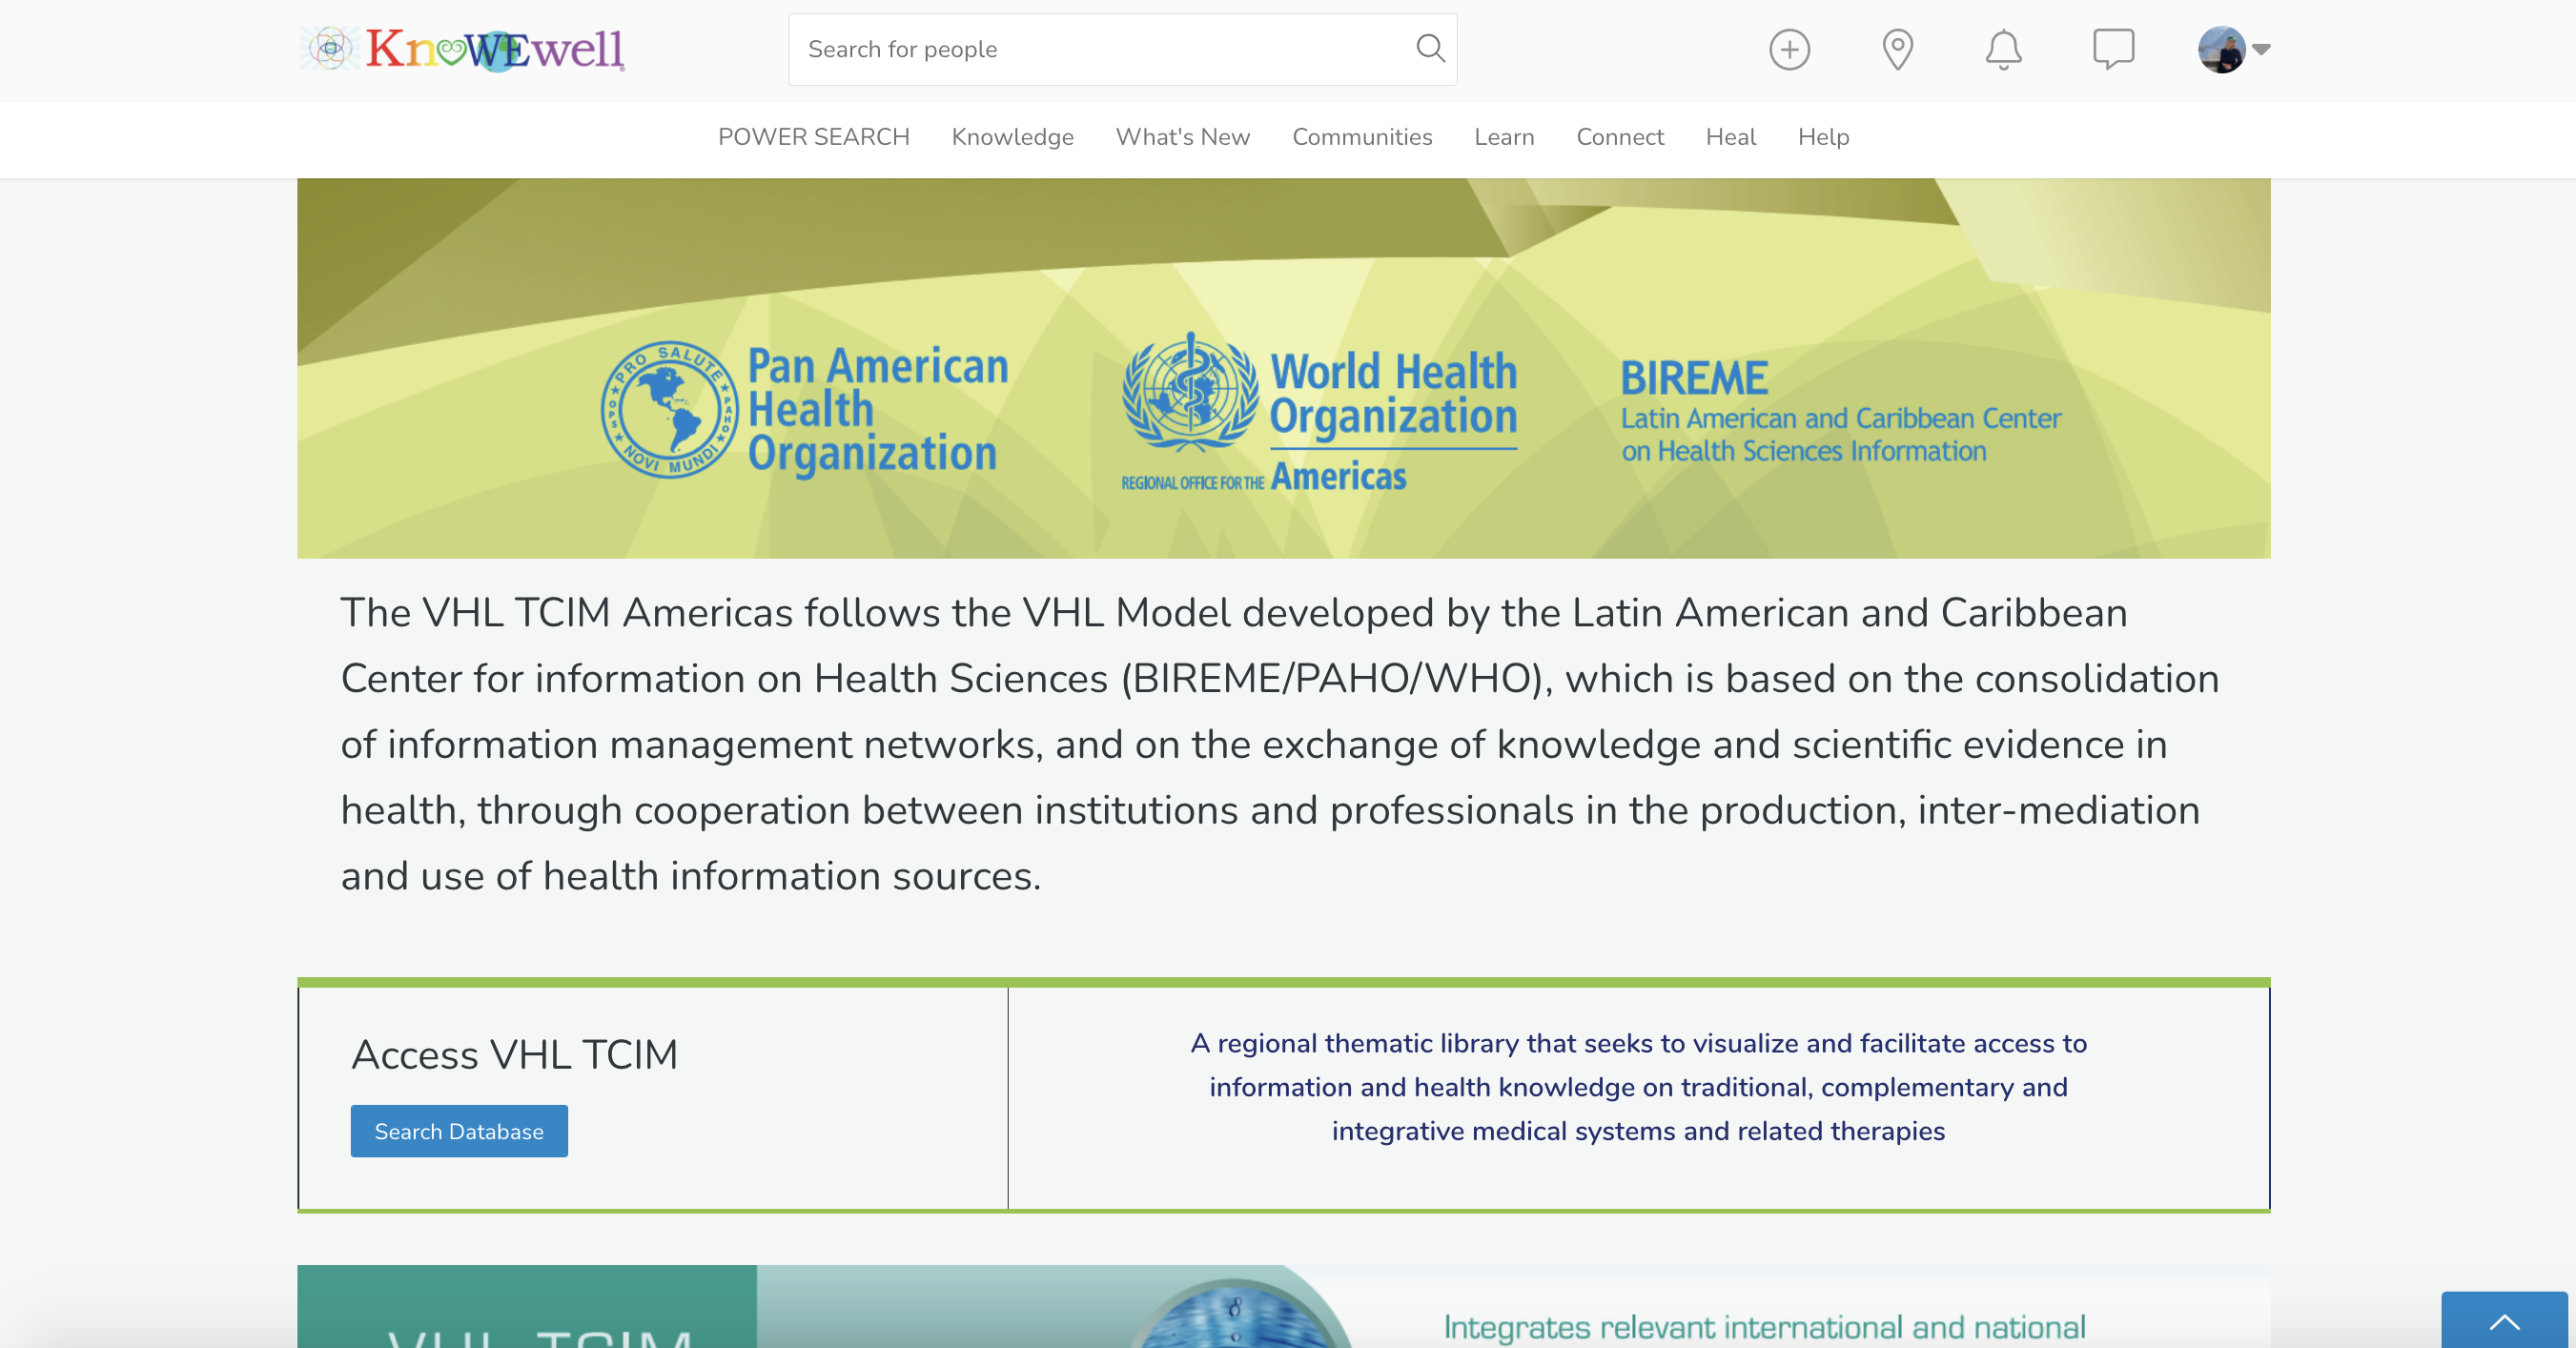
Task: Click the Pan American Health Organization logo
Action: [x=804, y=410]
